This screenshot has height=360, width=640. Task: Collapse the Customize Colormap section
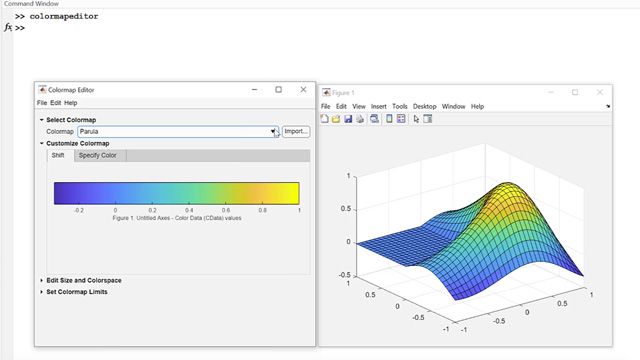(41, 144)
